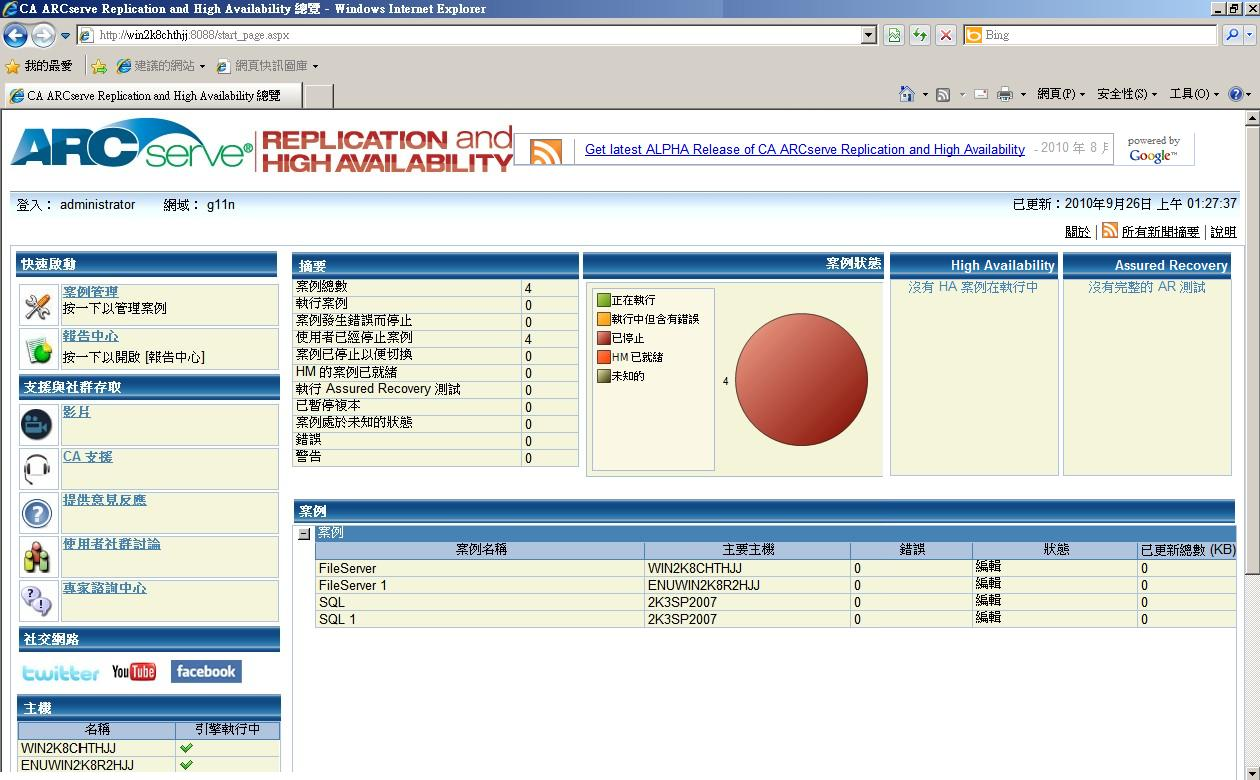Click the Twitter logo
The height and width of the screenshot is (780, 1260).
(x=61, y=672)
